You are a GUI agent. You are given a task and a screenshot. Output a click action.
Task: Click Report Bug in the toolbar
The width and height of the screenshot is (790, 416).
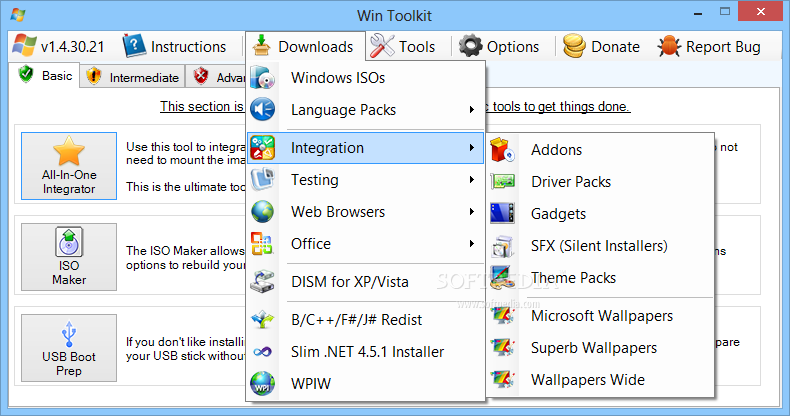tap(709, 46)
